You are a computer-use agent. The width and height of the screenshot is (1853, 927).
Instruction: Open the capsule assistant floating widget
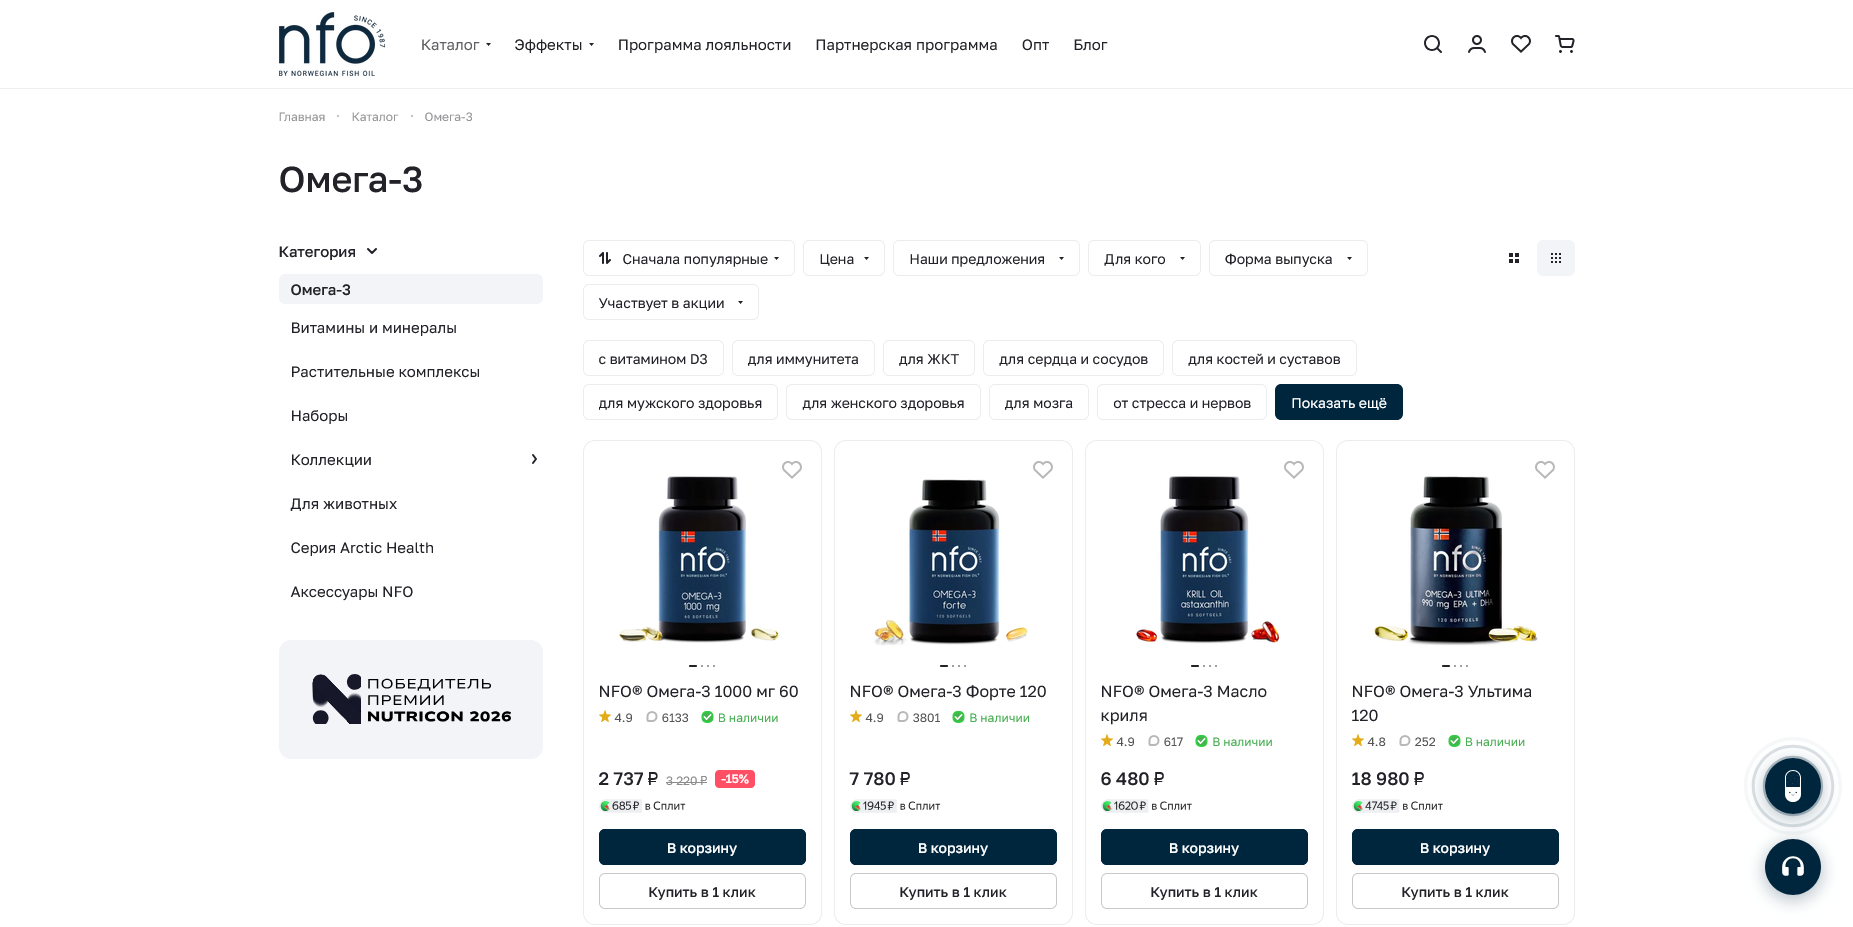1793,787
